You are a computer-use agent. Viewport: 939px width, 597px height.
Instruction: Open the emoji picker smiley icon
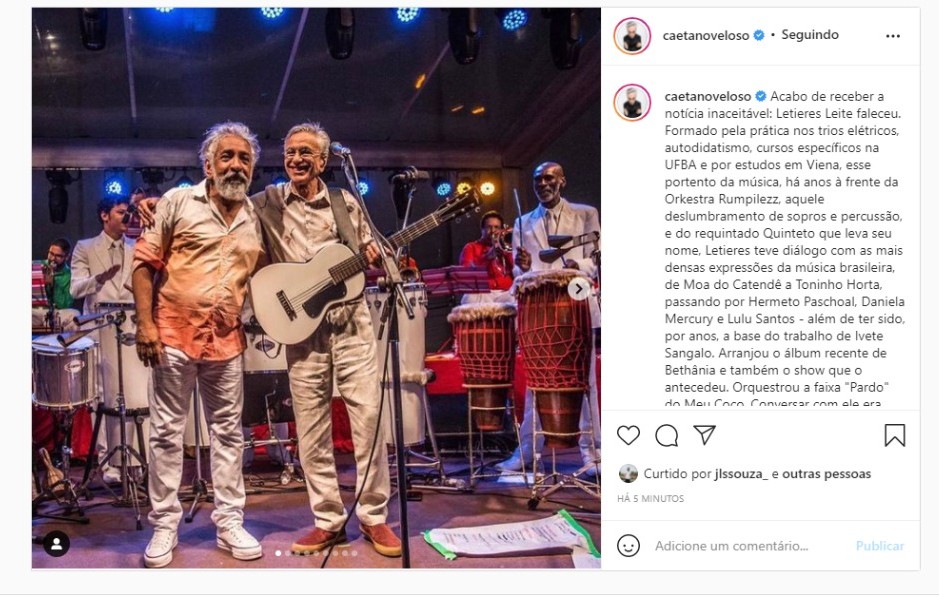(628, 546)
